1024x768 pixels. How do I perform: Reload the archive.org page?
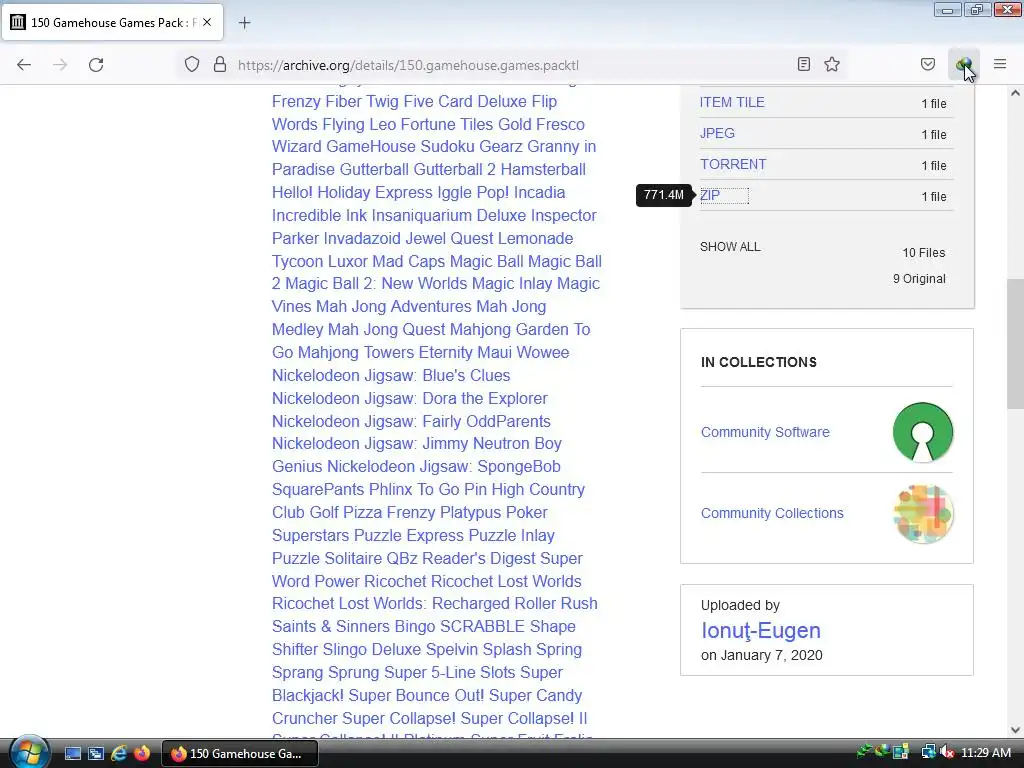click(x=96, y=65)
